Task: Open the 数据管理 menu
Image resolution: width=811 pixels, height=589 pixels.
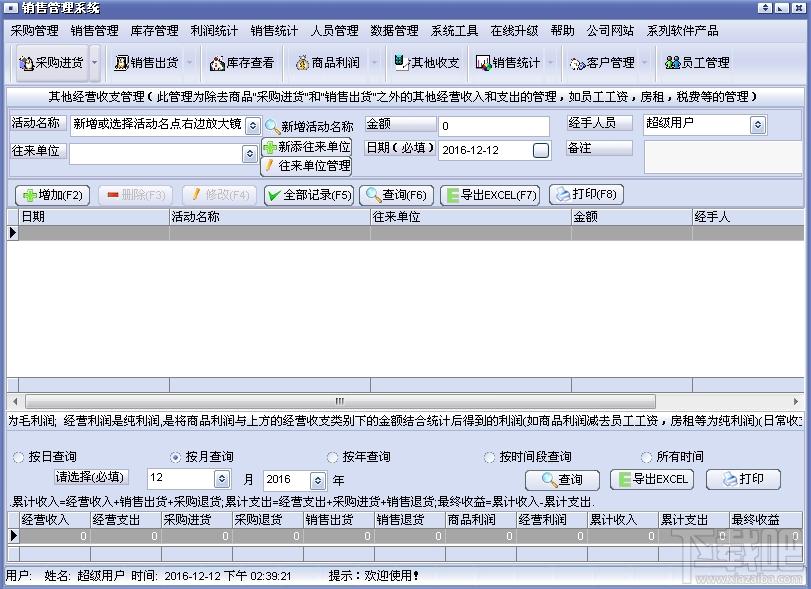Action: (394, 31)
